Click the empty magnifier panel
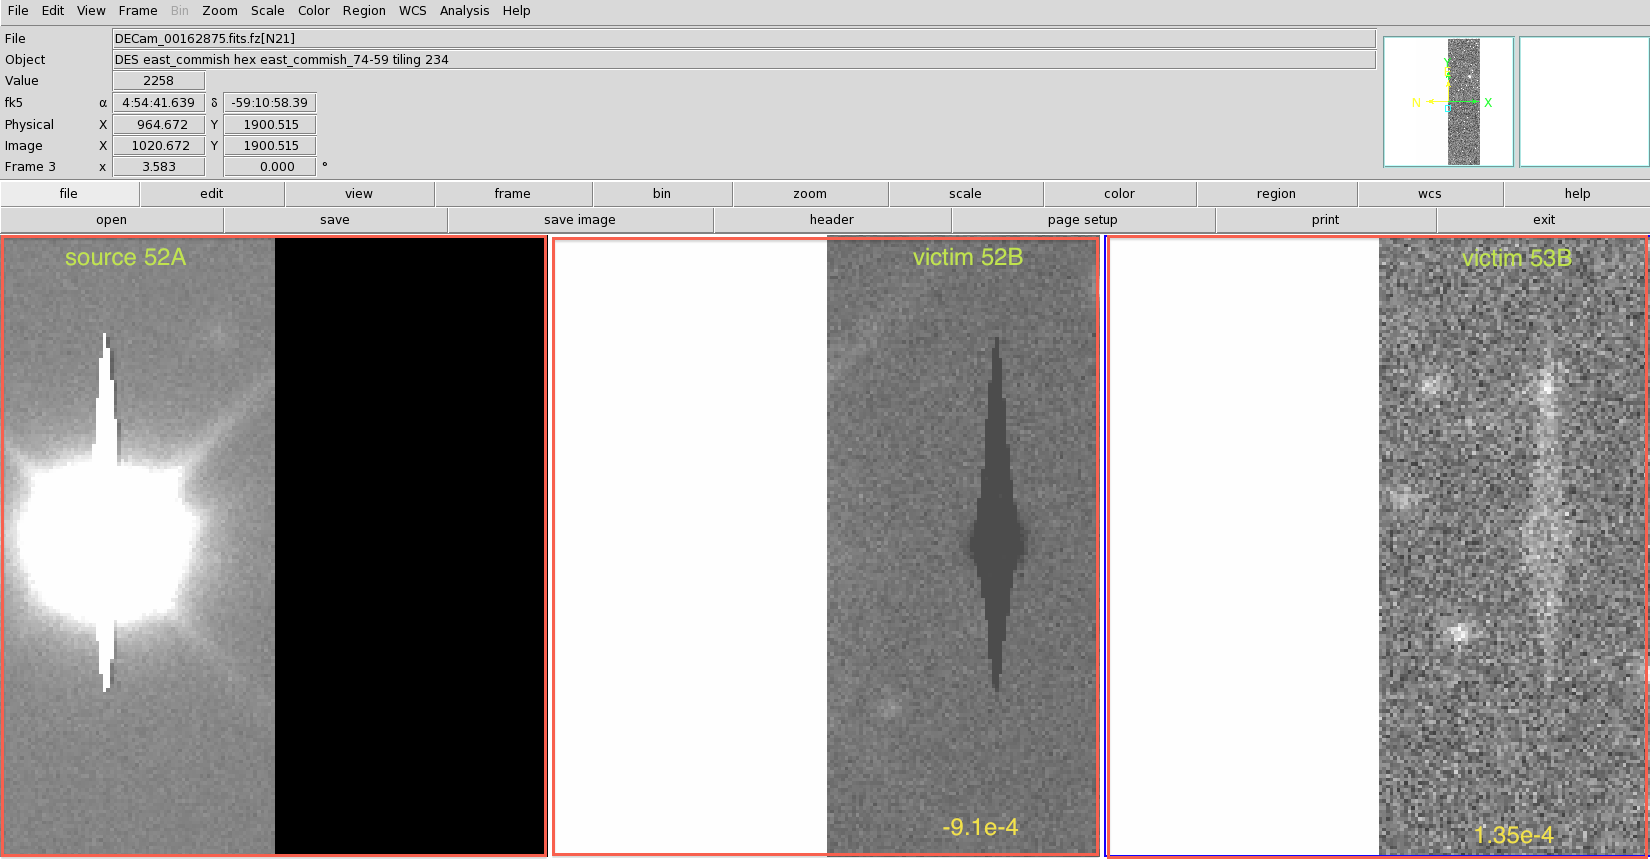 tap(1584, 102)
